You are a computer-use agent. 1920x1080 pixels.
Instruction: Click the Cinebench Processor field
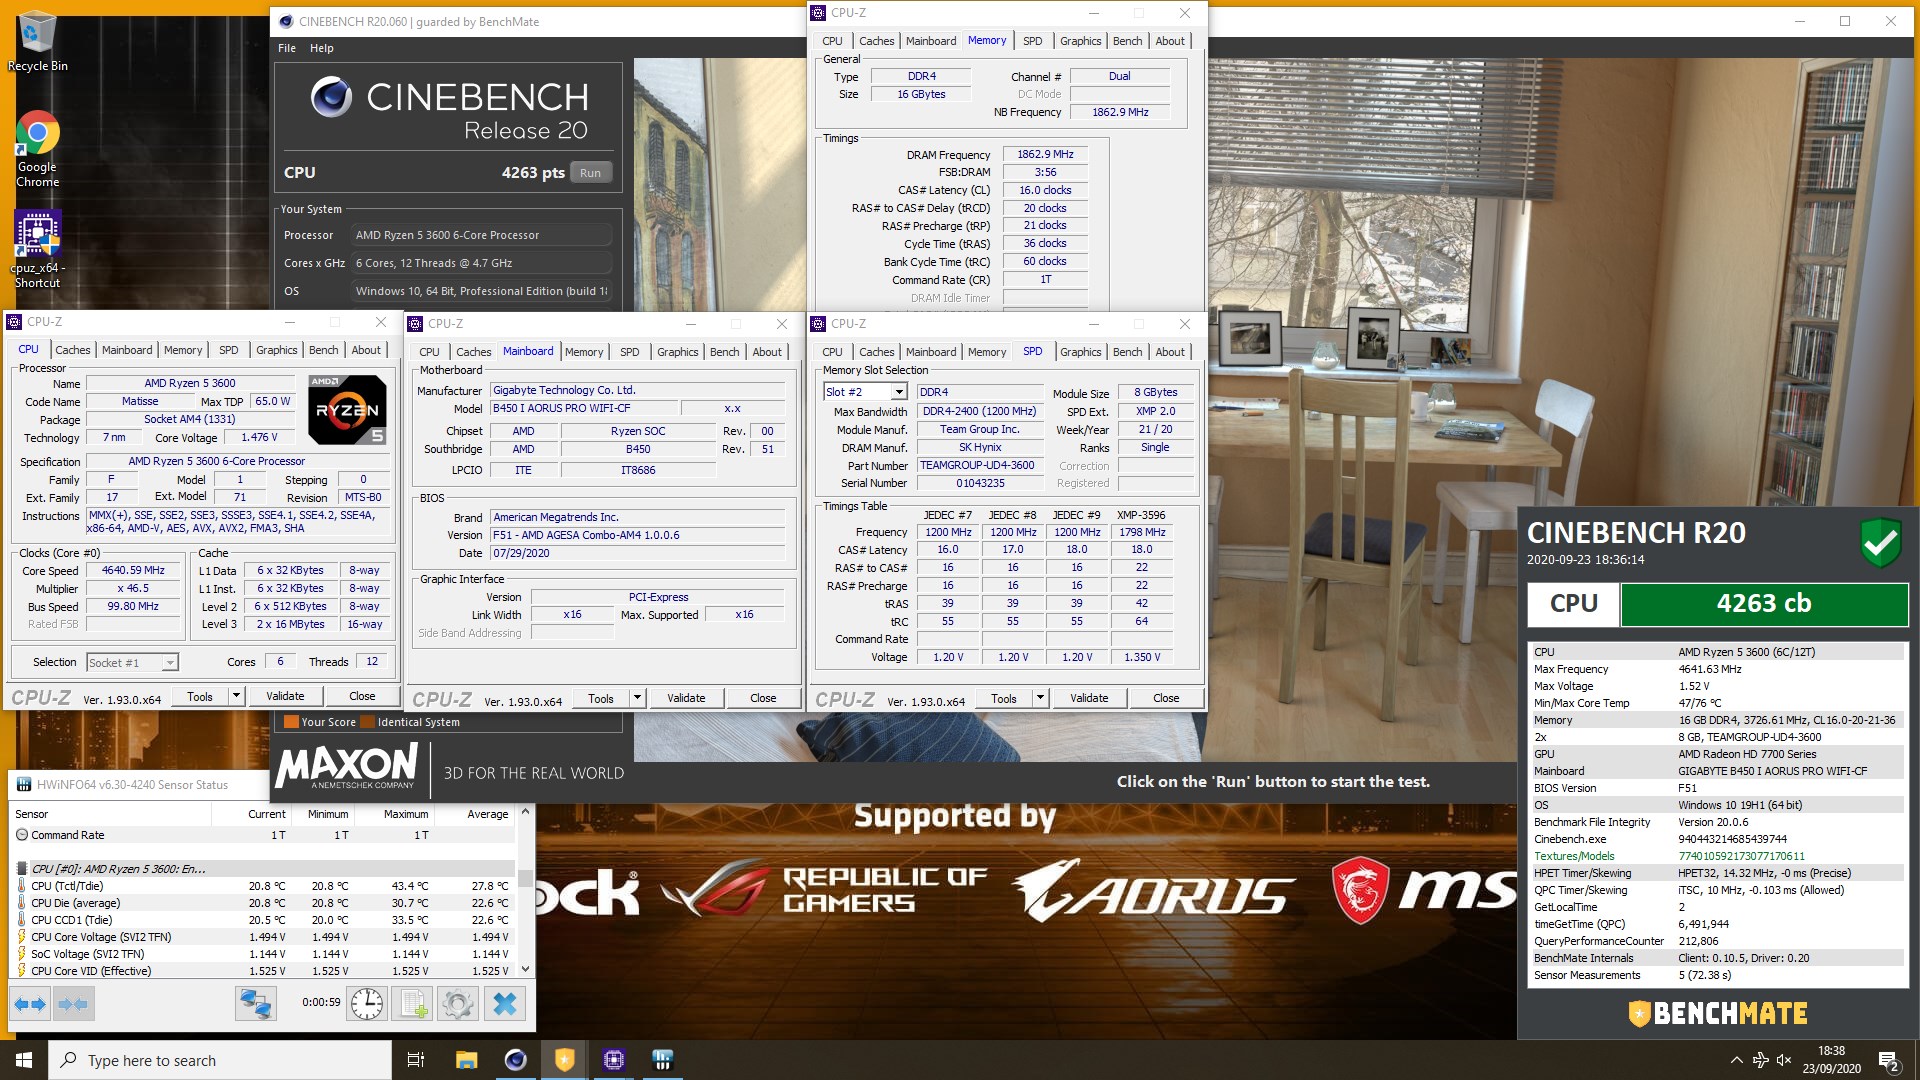[x=482, y=235]
